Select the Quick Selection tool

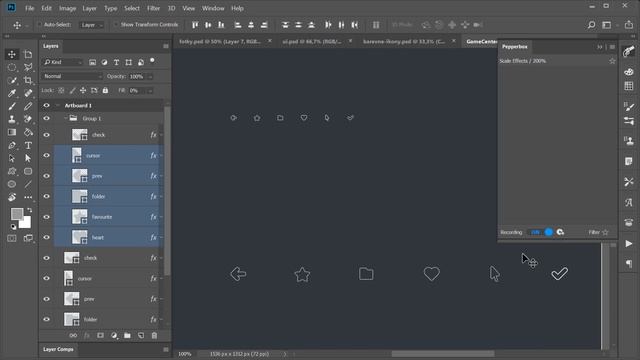click(12, 80)
